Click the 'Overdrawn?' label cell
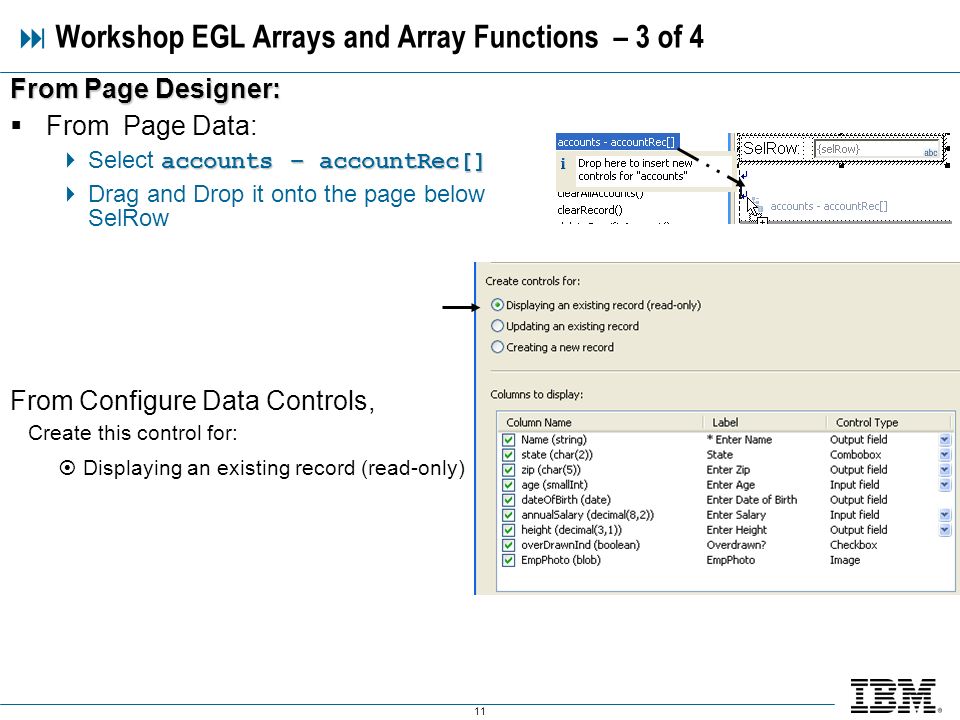The image size is (960, 720). (x=736, y=545)
